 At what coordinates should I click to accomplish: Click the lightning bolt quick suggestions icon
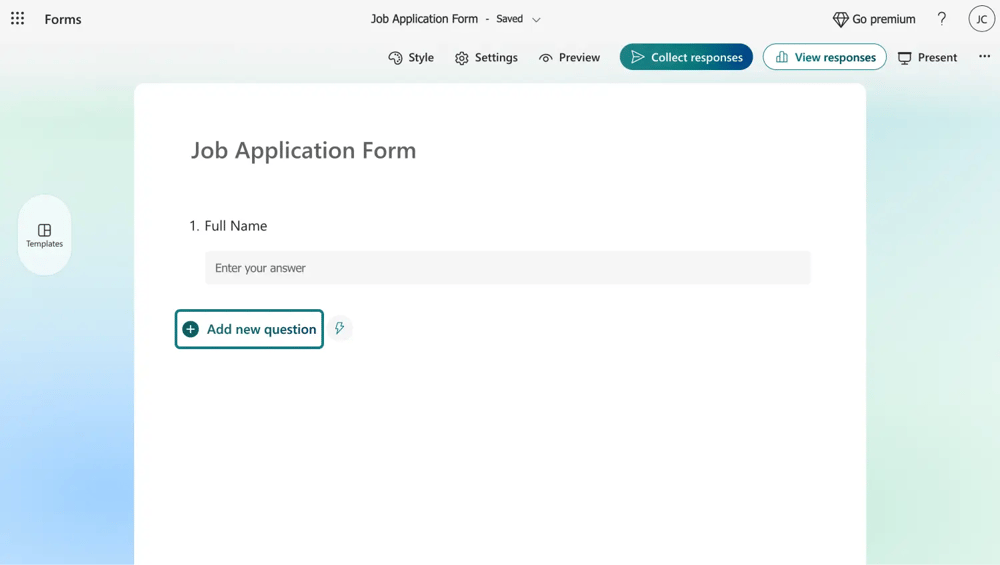coord(340,328)
